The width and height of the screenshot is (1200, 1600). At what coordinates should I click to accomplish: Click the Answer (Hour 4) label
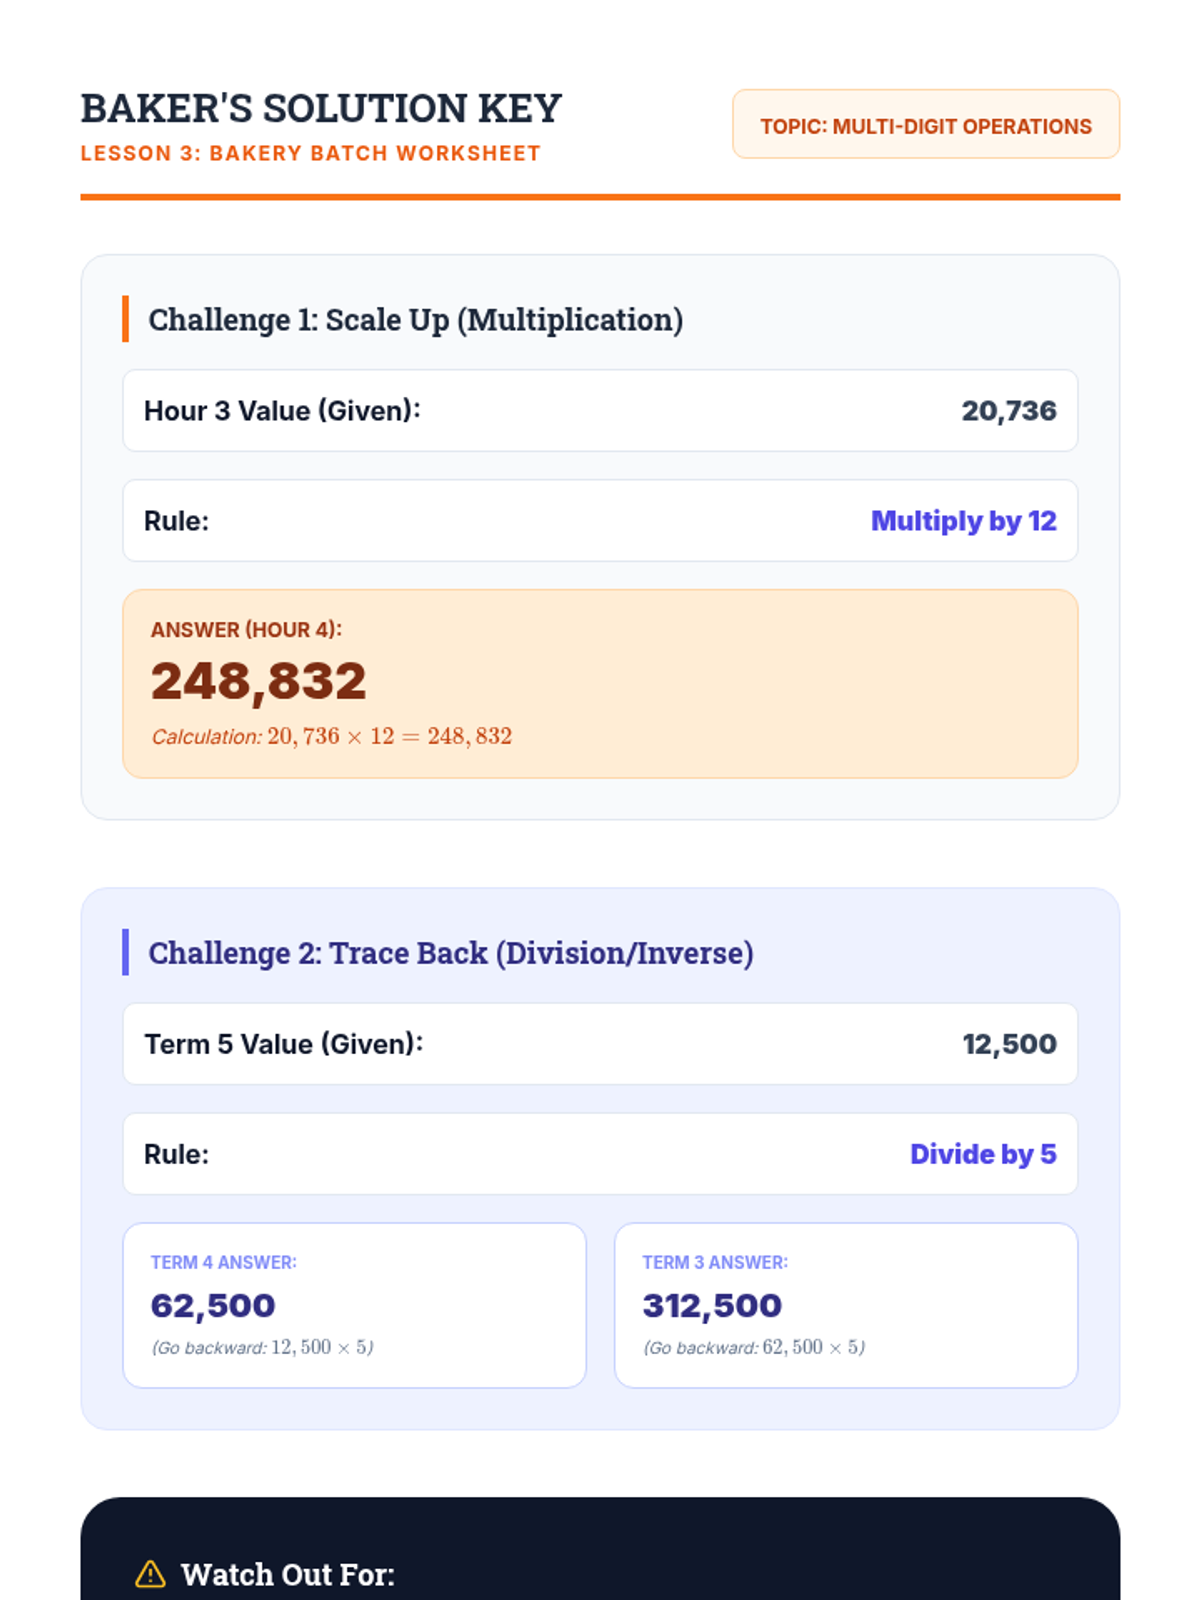click(x=246, y=630)
